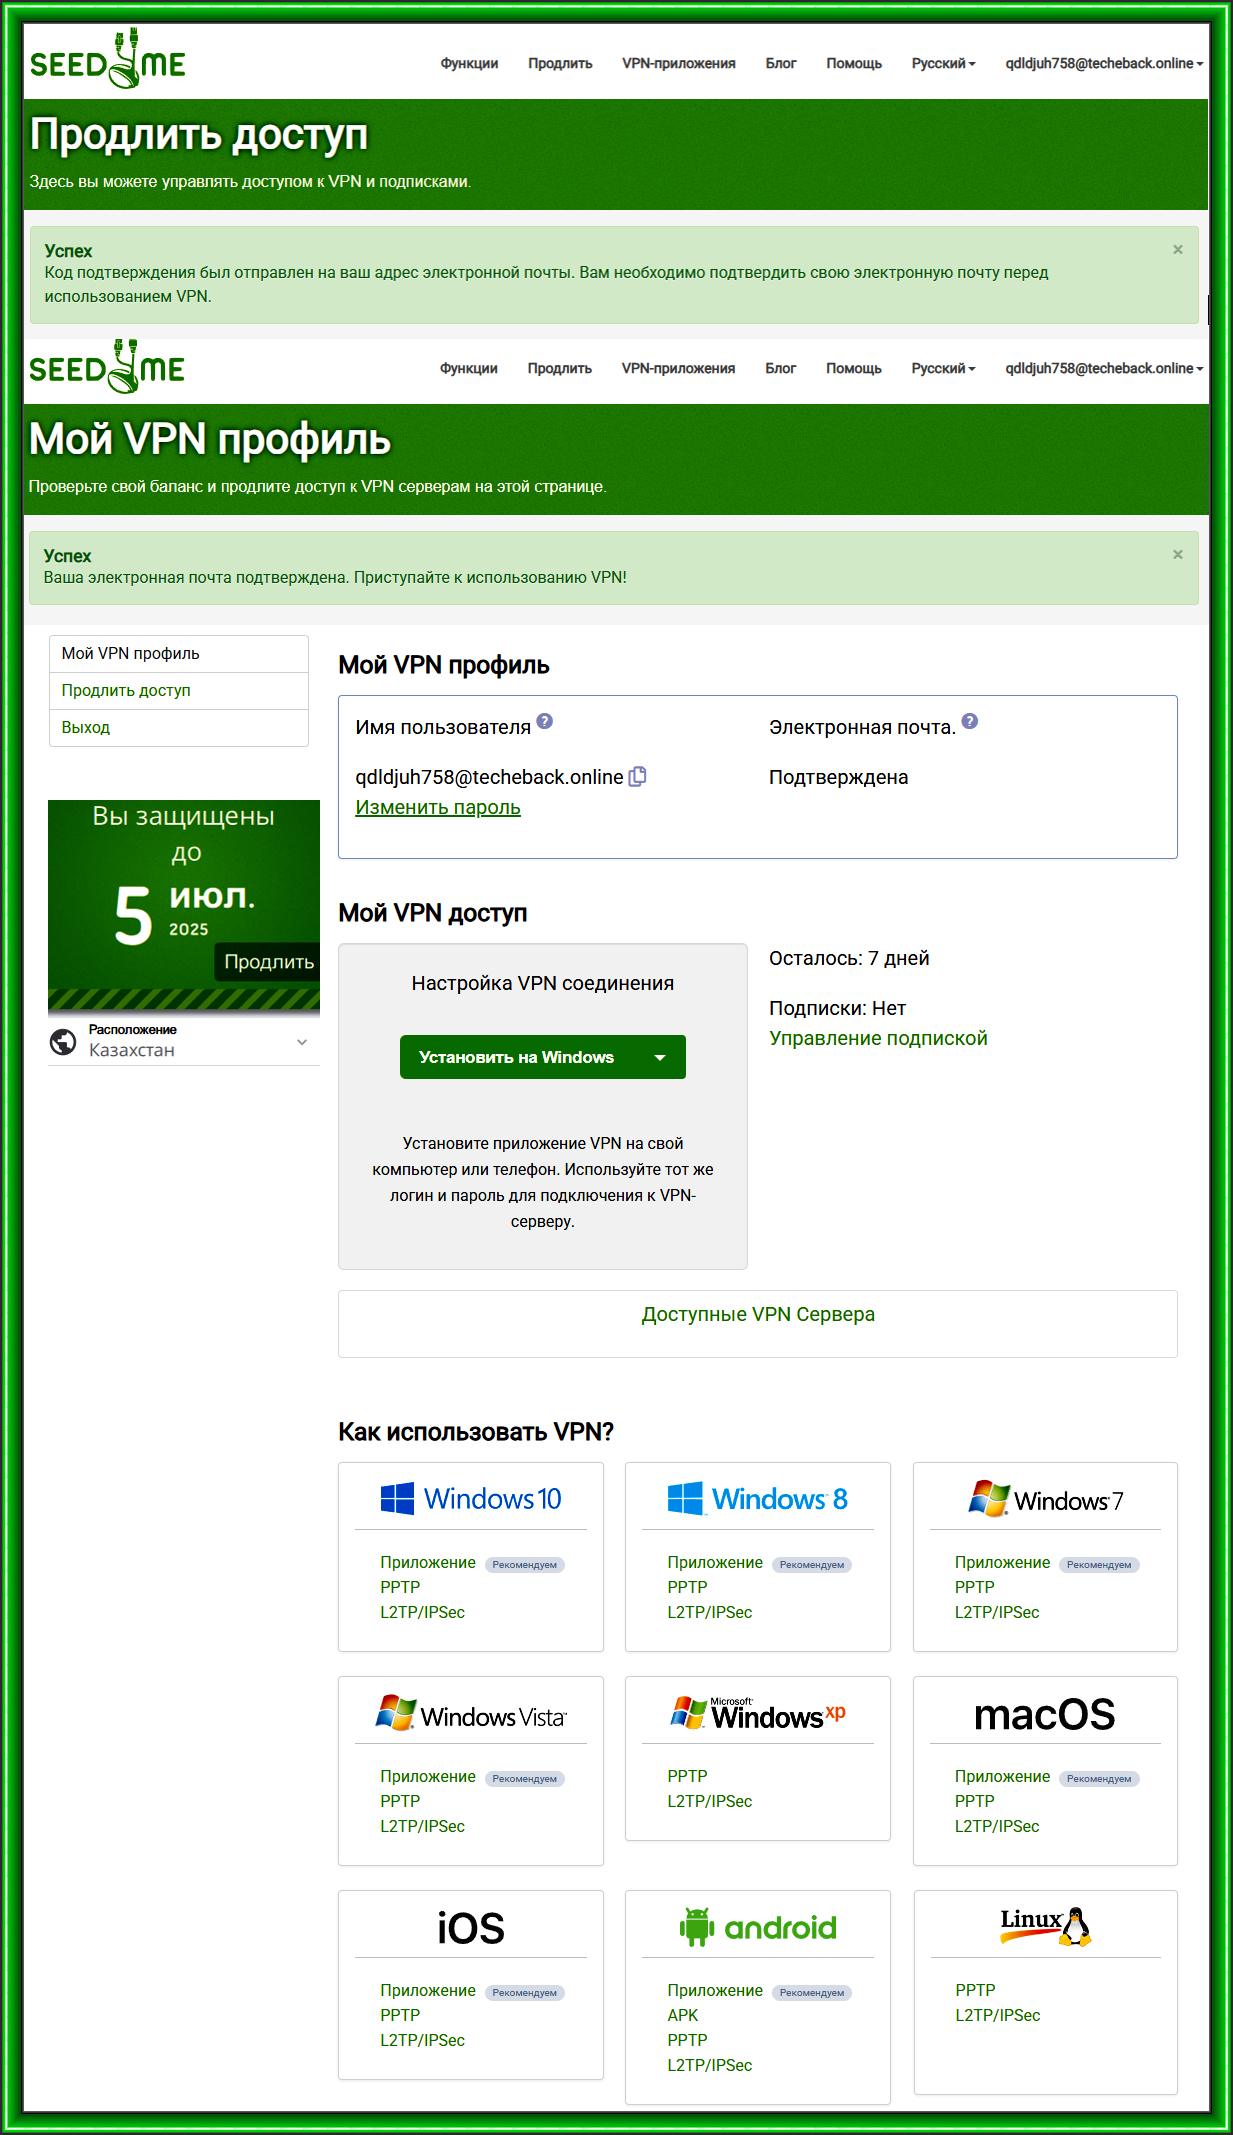Click the globe icon beside Расположение
Viewport: 1233px width, 2135px height.
(63, 1042)
